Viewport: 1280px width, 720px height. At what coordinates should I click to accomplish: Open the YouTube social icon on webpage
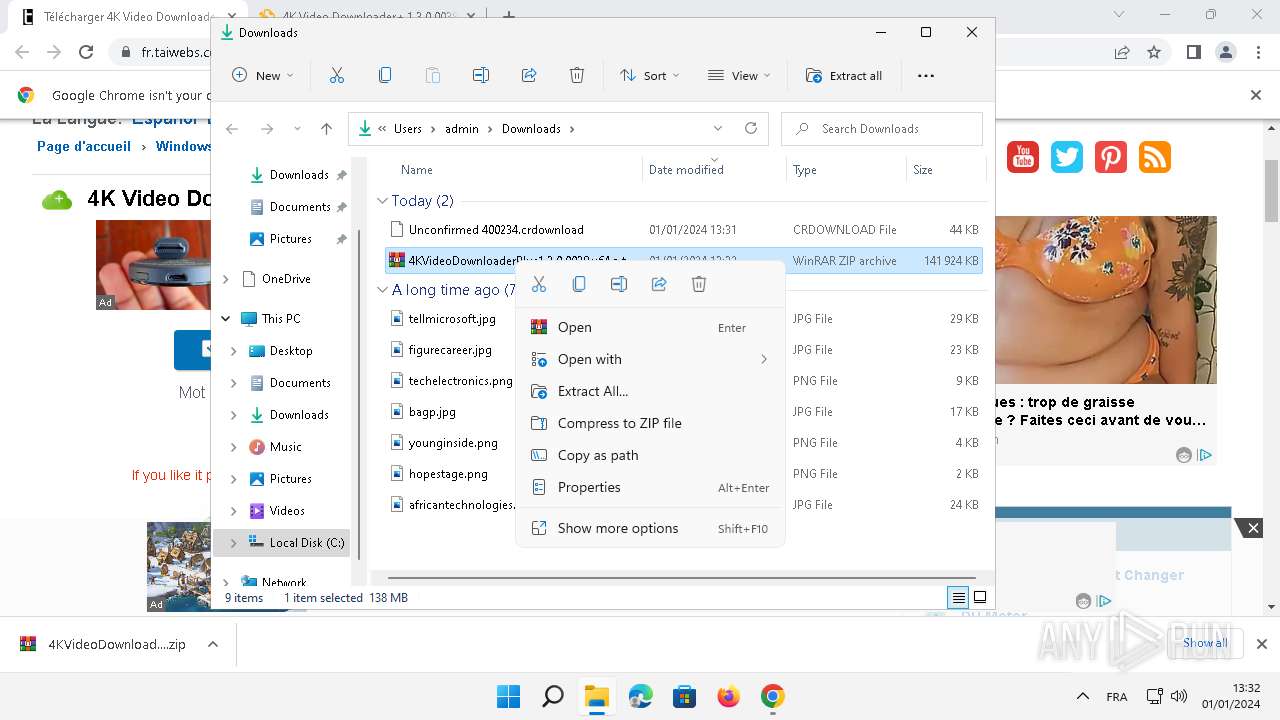[1023, 157]
